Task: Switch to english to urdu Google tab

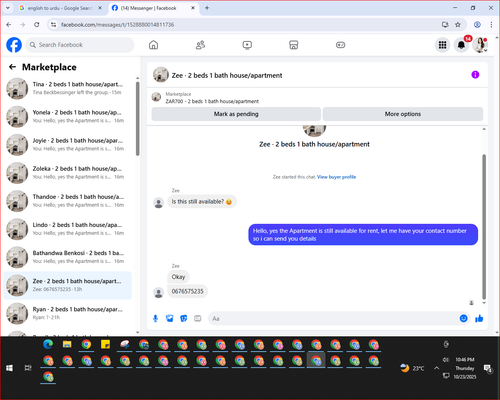Action: click(60, 8)
